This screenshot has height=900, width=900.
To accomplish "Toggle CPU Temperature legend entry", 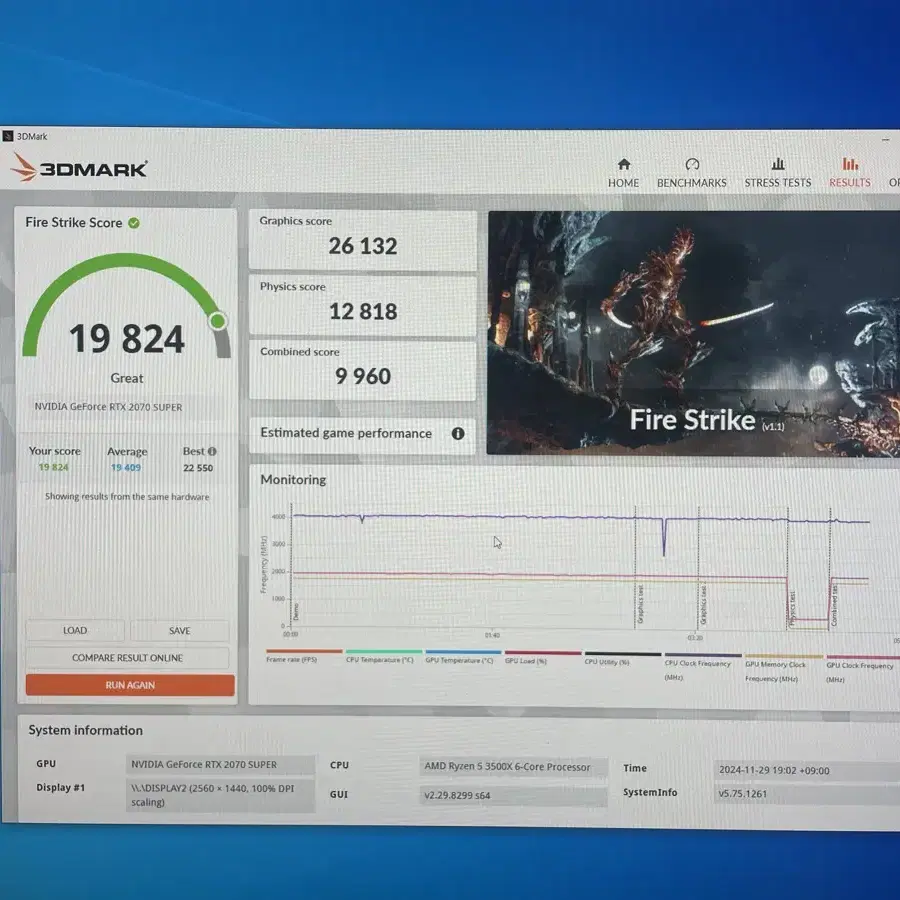I will click(x=383, y=657).
